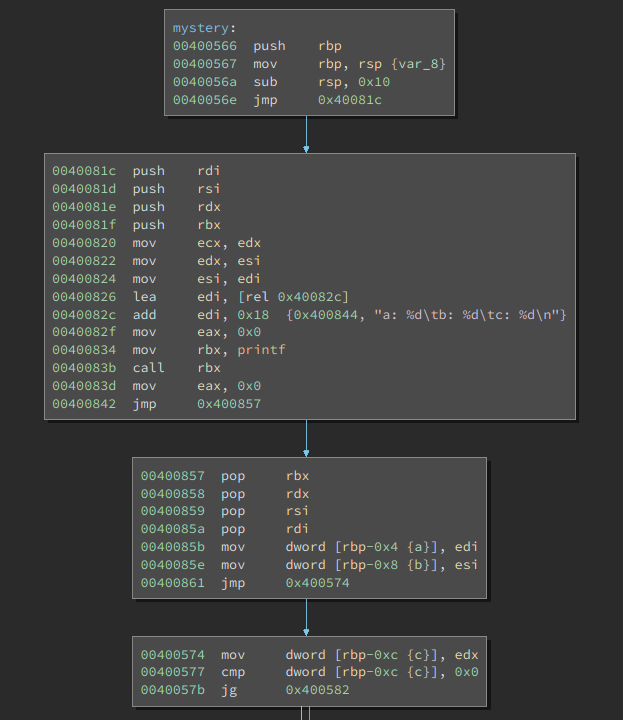The width and height of the screenshot is (623, 720).
Task: Click the "a: %d\tb: %d\tc: %d\n" format string
Action: point(468,315)
